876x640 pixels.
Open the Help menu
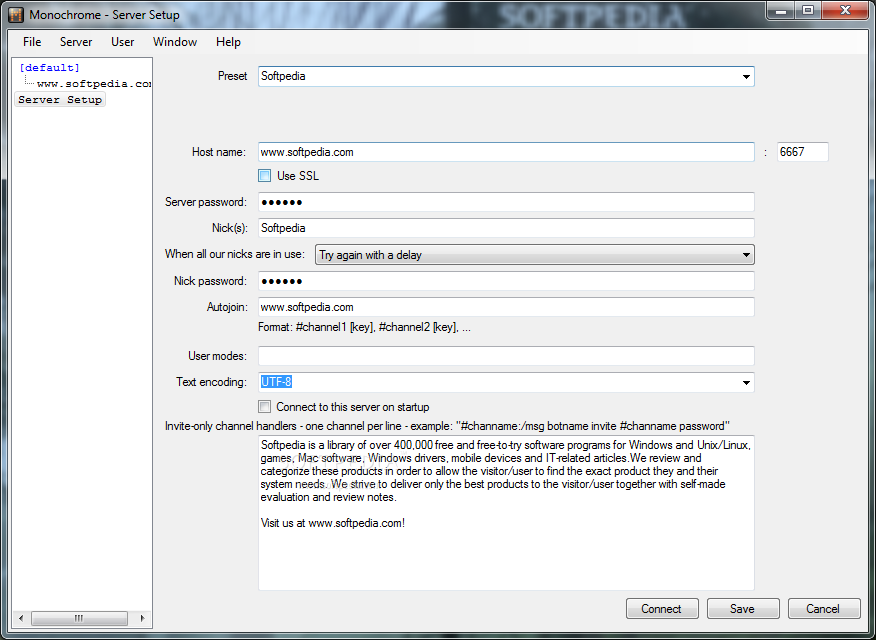coord(228,42)
